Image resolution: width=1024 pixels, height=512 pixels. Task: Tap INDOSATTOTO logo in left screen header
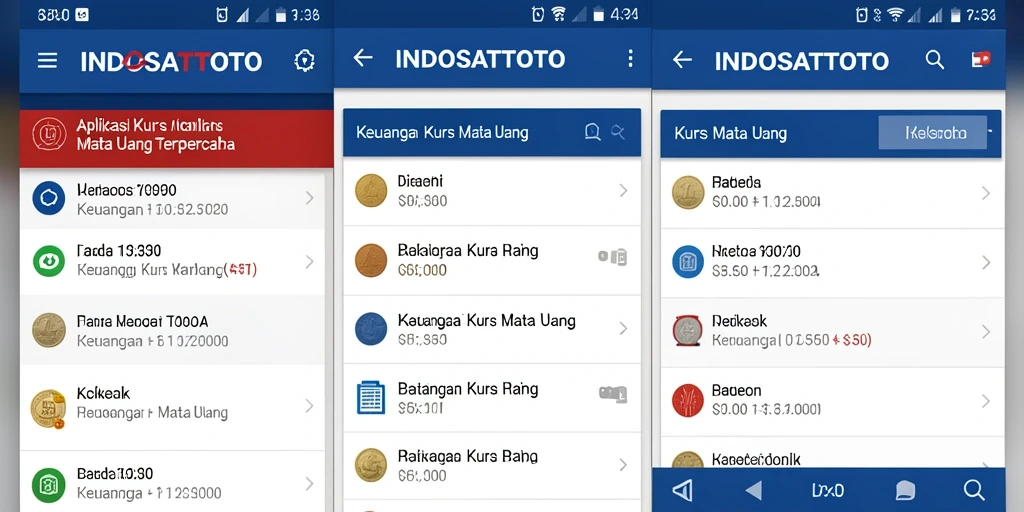[171, 62]
